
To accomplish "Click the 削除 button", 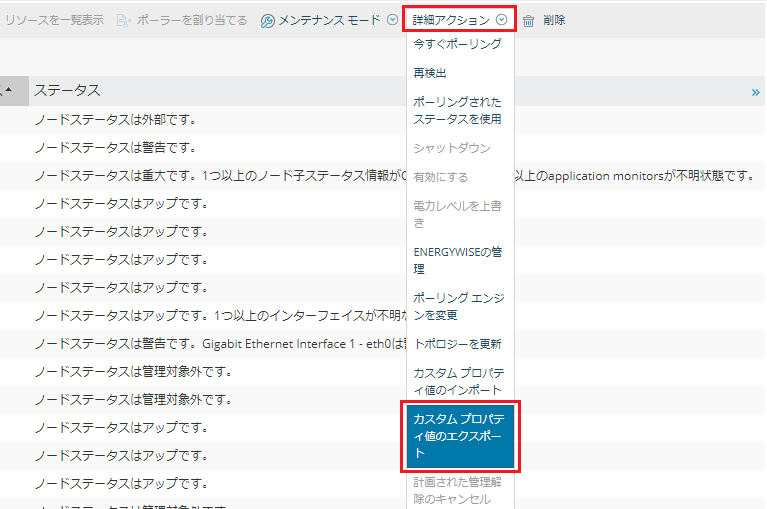I will (x=554, y=20).
